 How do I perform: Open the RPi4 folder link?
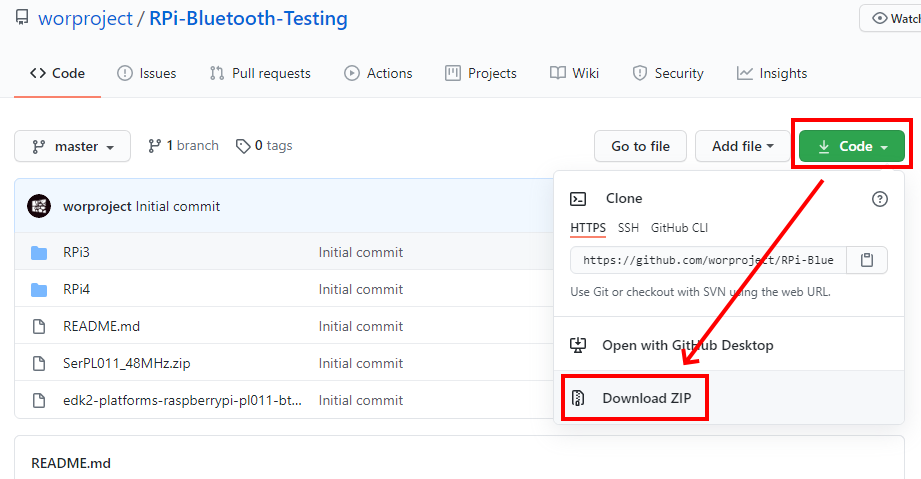(x=77, y=290)
